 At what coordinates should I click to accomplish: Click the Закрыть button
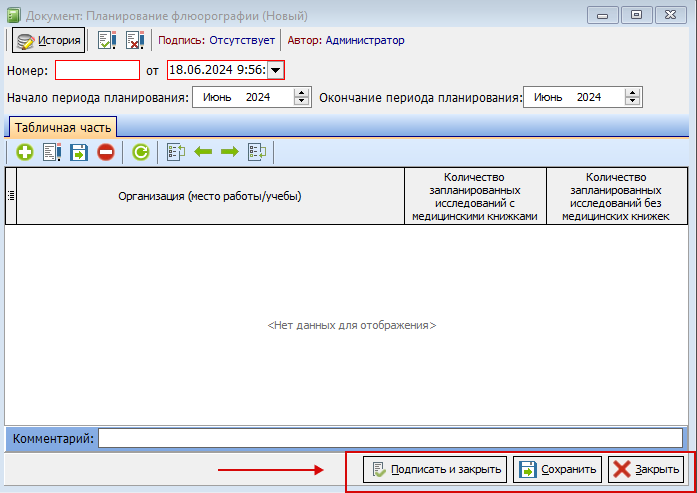point(646,469)
